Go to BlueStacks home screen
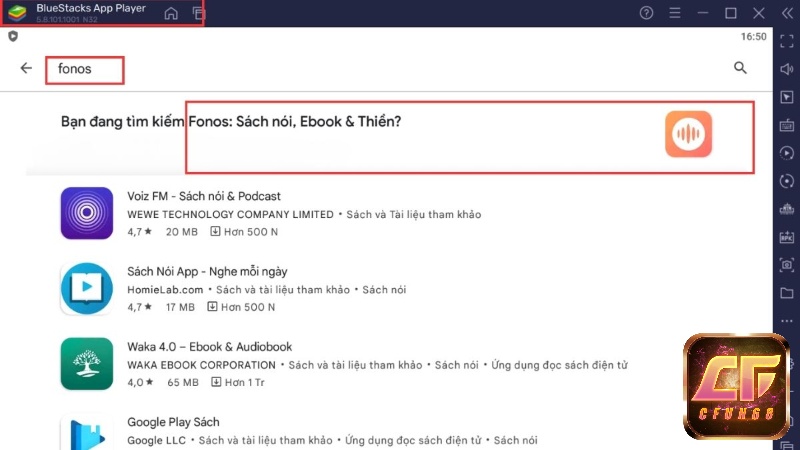Screen dimensions: 800x450 pyautogui.click(x=171, y=13)
